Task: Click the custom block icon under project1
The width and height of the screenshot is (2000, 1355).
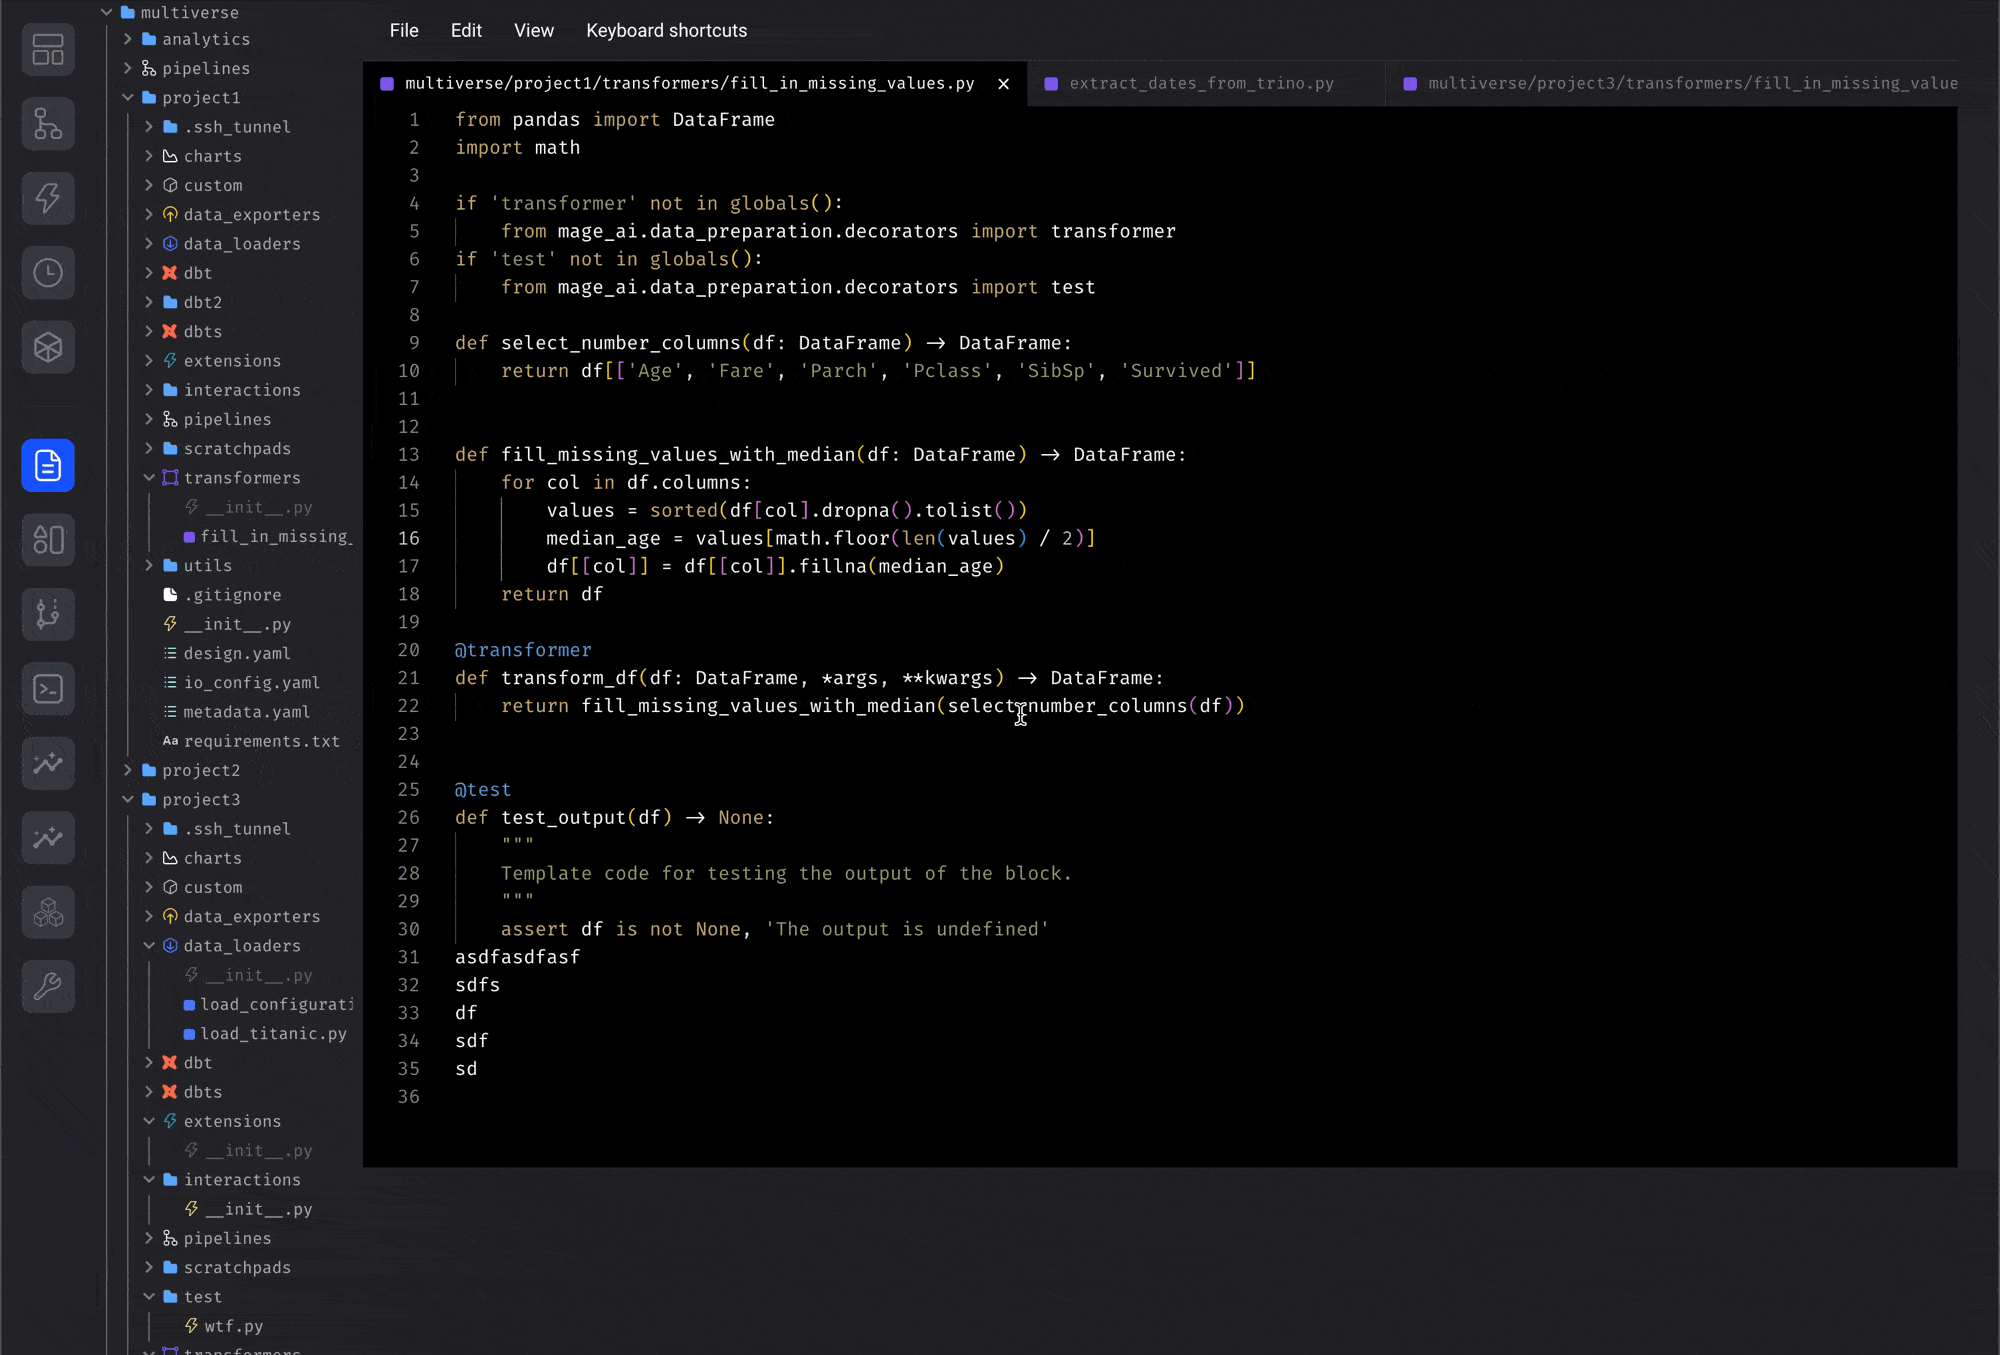Action: 170,185
